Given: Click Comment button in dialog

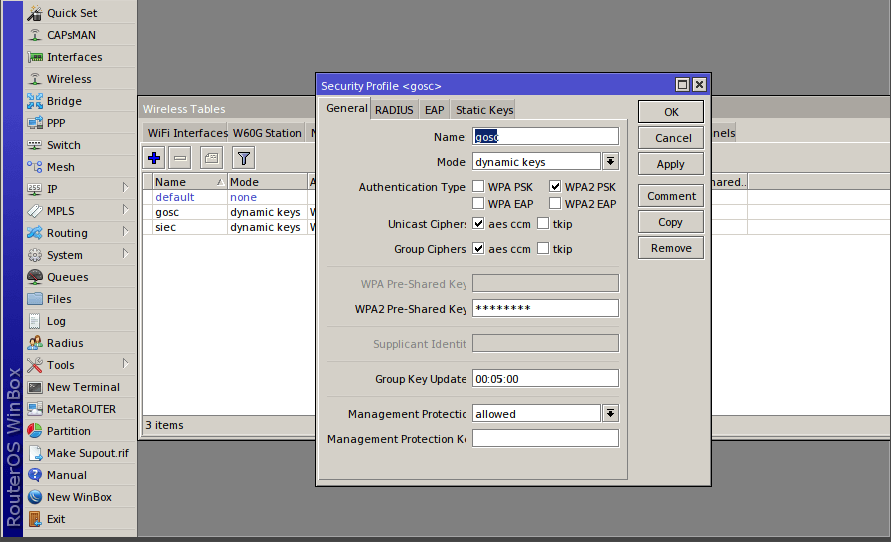Looking at the screenshot, I should click(x=671, y=196).
